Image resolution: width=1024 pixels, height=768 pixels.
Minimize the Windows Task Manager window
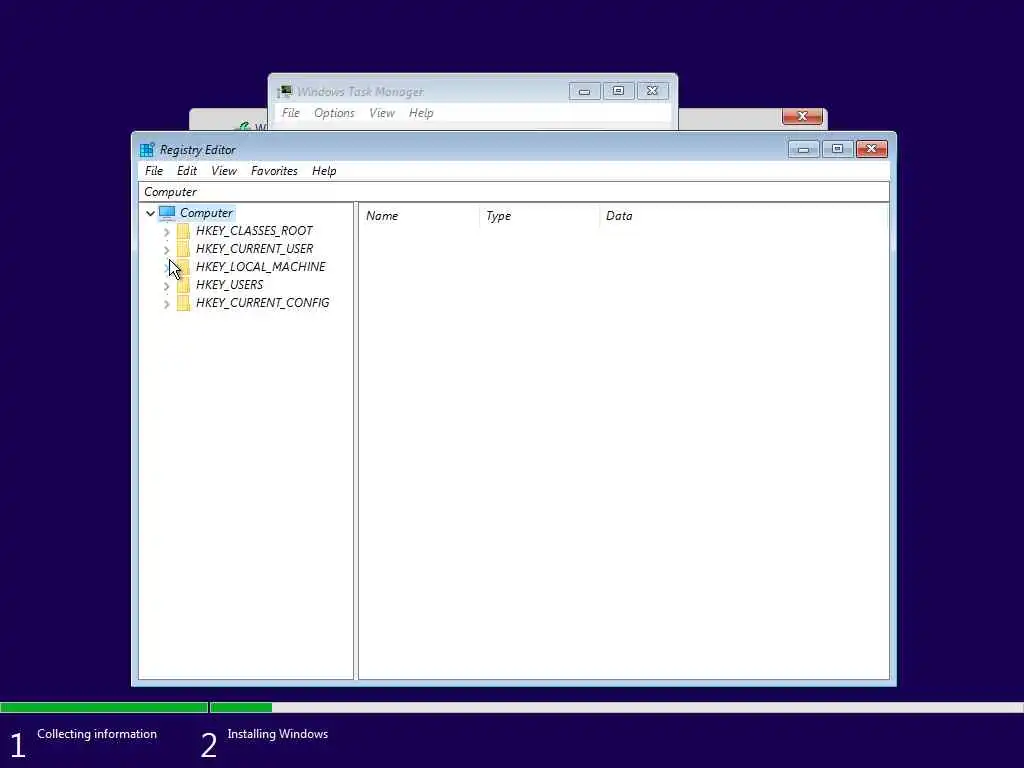coord(584,91)
